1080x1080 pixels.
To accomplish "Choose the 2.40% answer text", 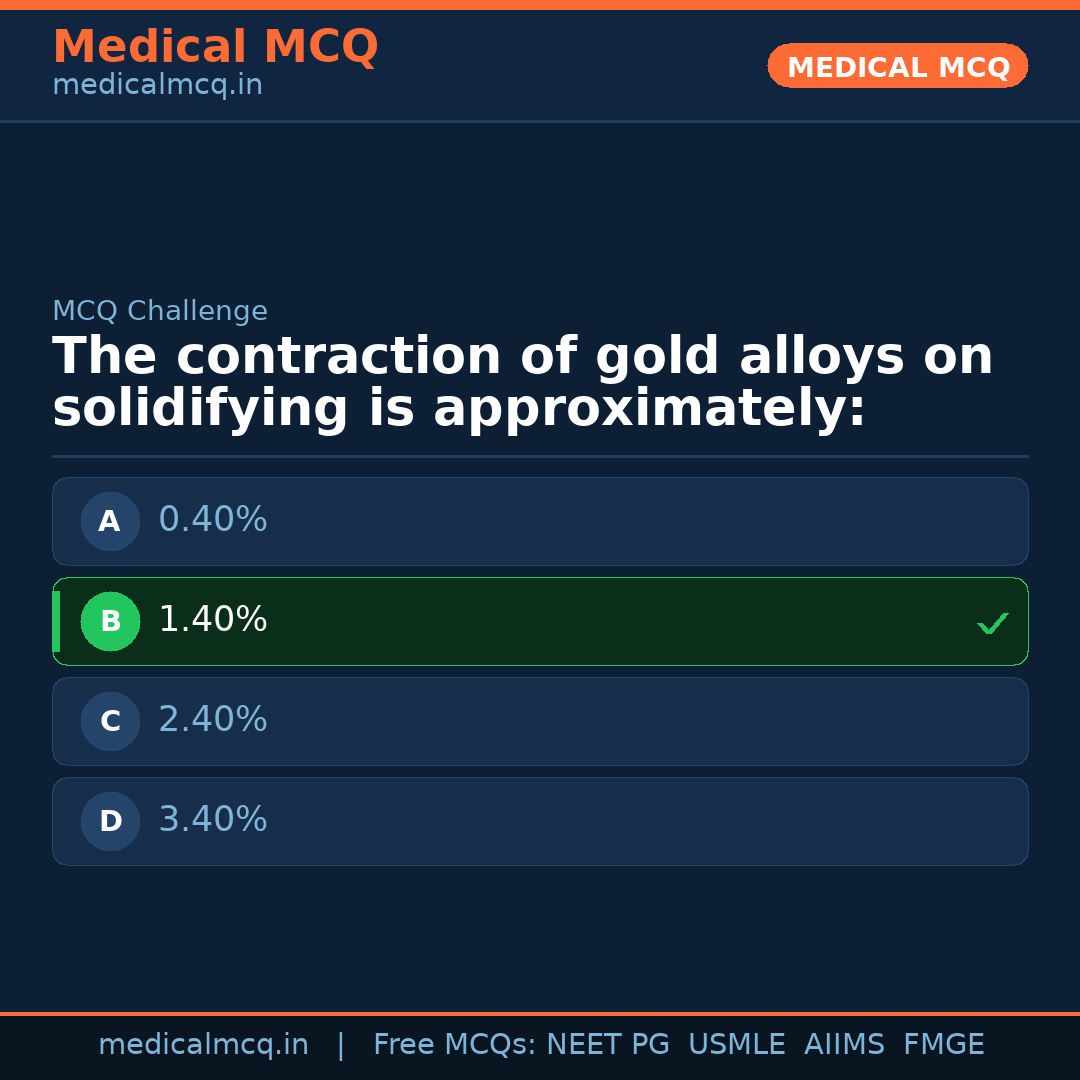I will pyautogui.click(x=213, y=720).
